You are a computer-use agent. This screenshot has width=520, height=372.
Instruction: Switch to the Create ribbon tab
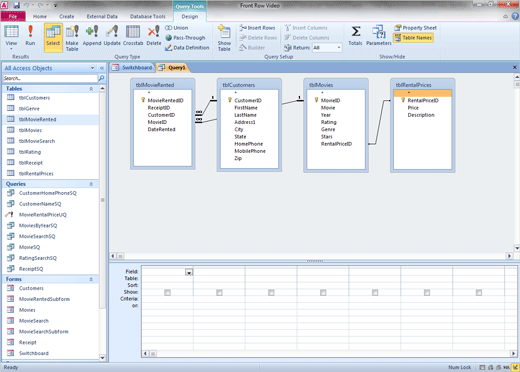pos(67,16)
